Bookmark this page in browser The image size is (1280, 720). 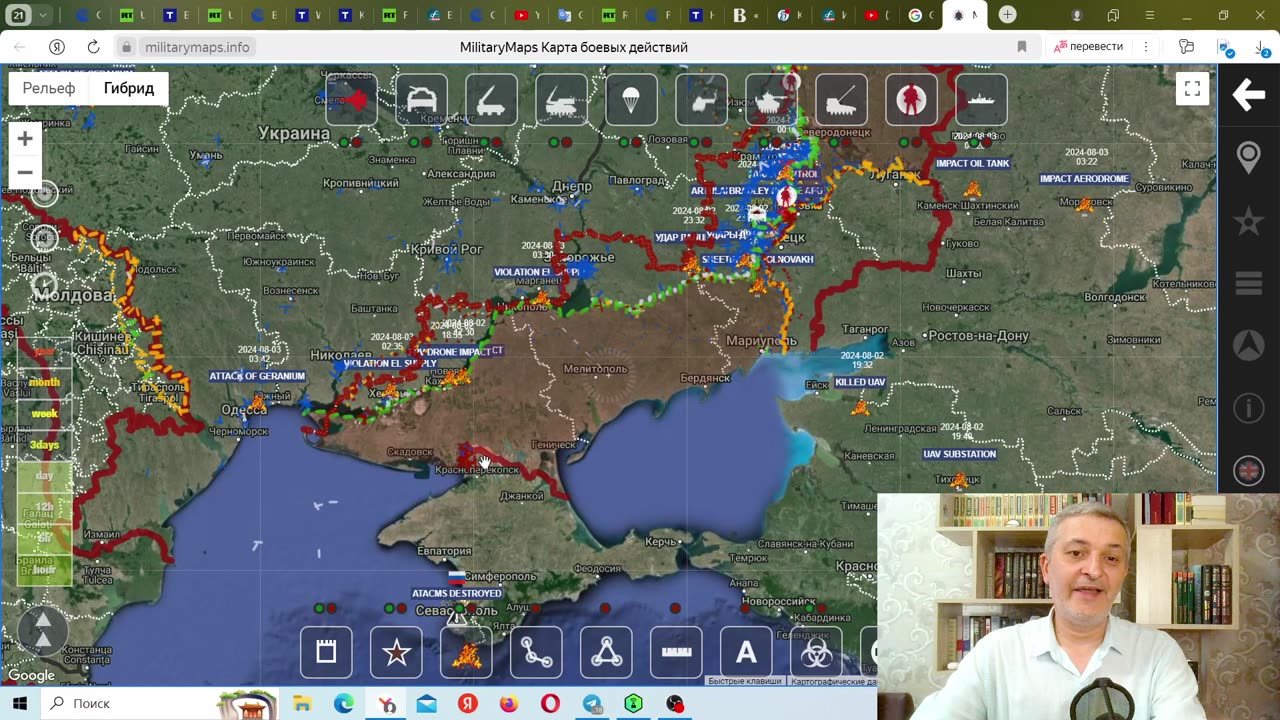(1022, 47)
